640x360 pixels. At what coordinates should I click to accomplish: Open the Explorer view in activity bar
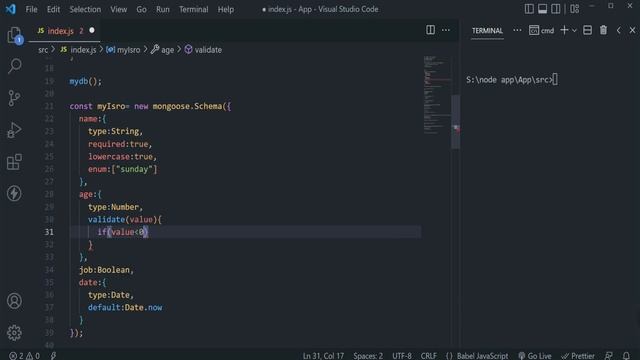point(14,35)
